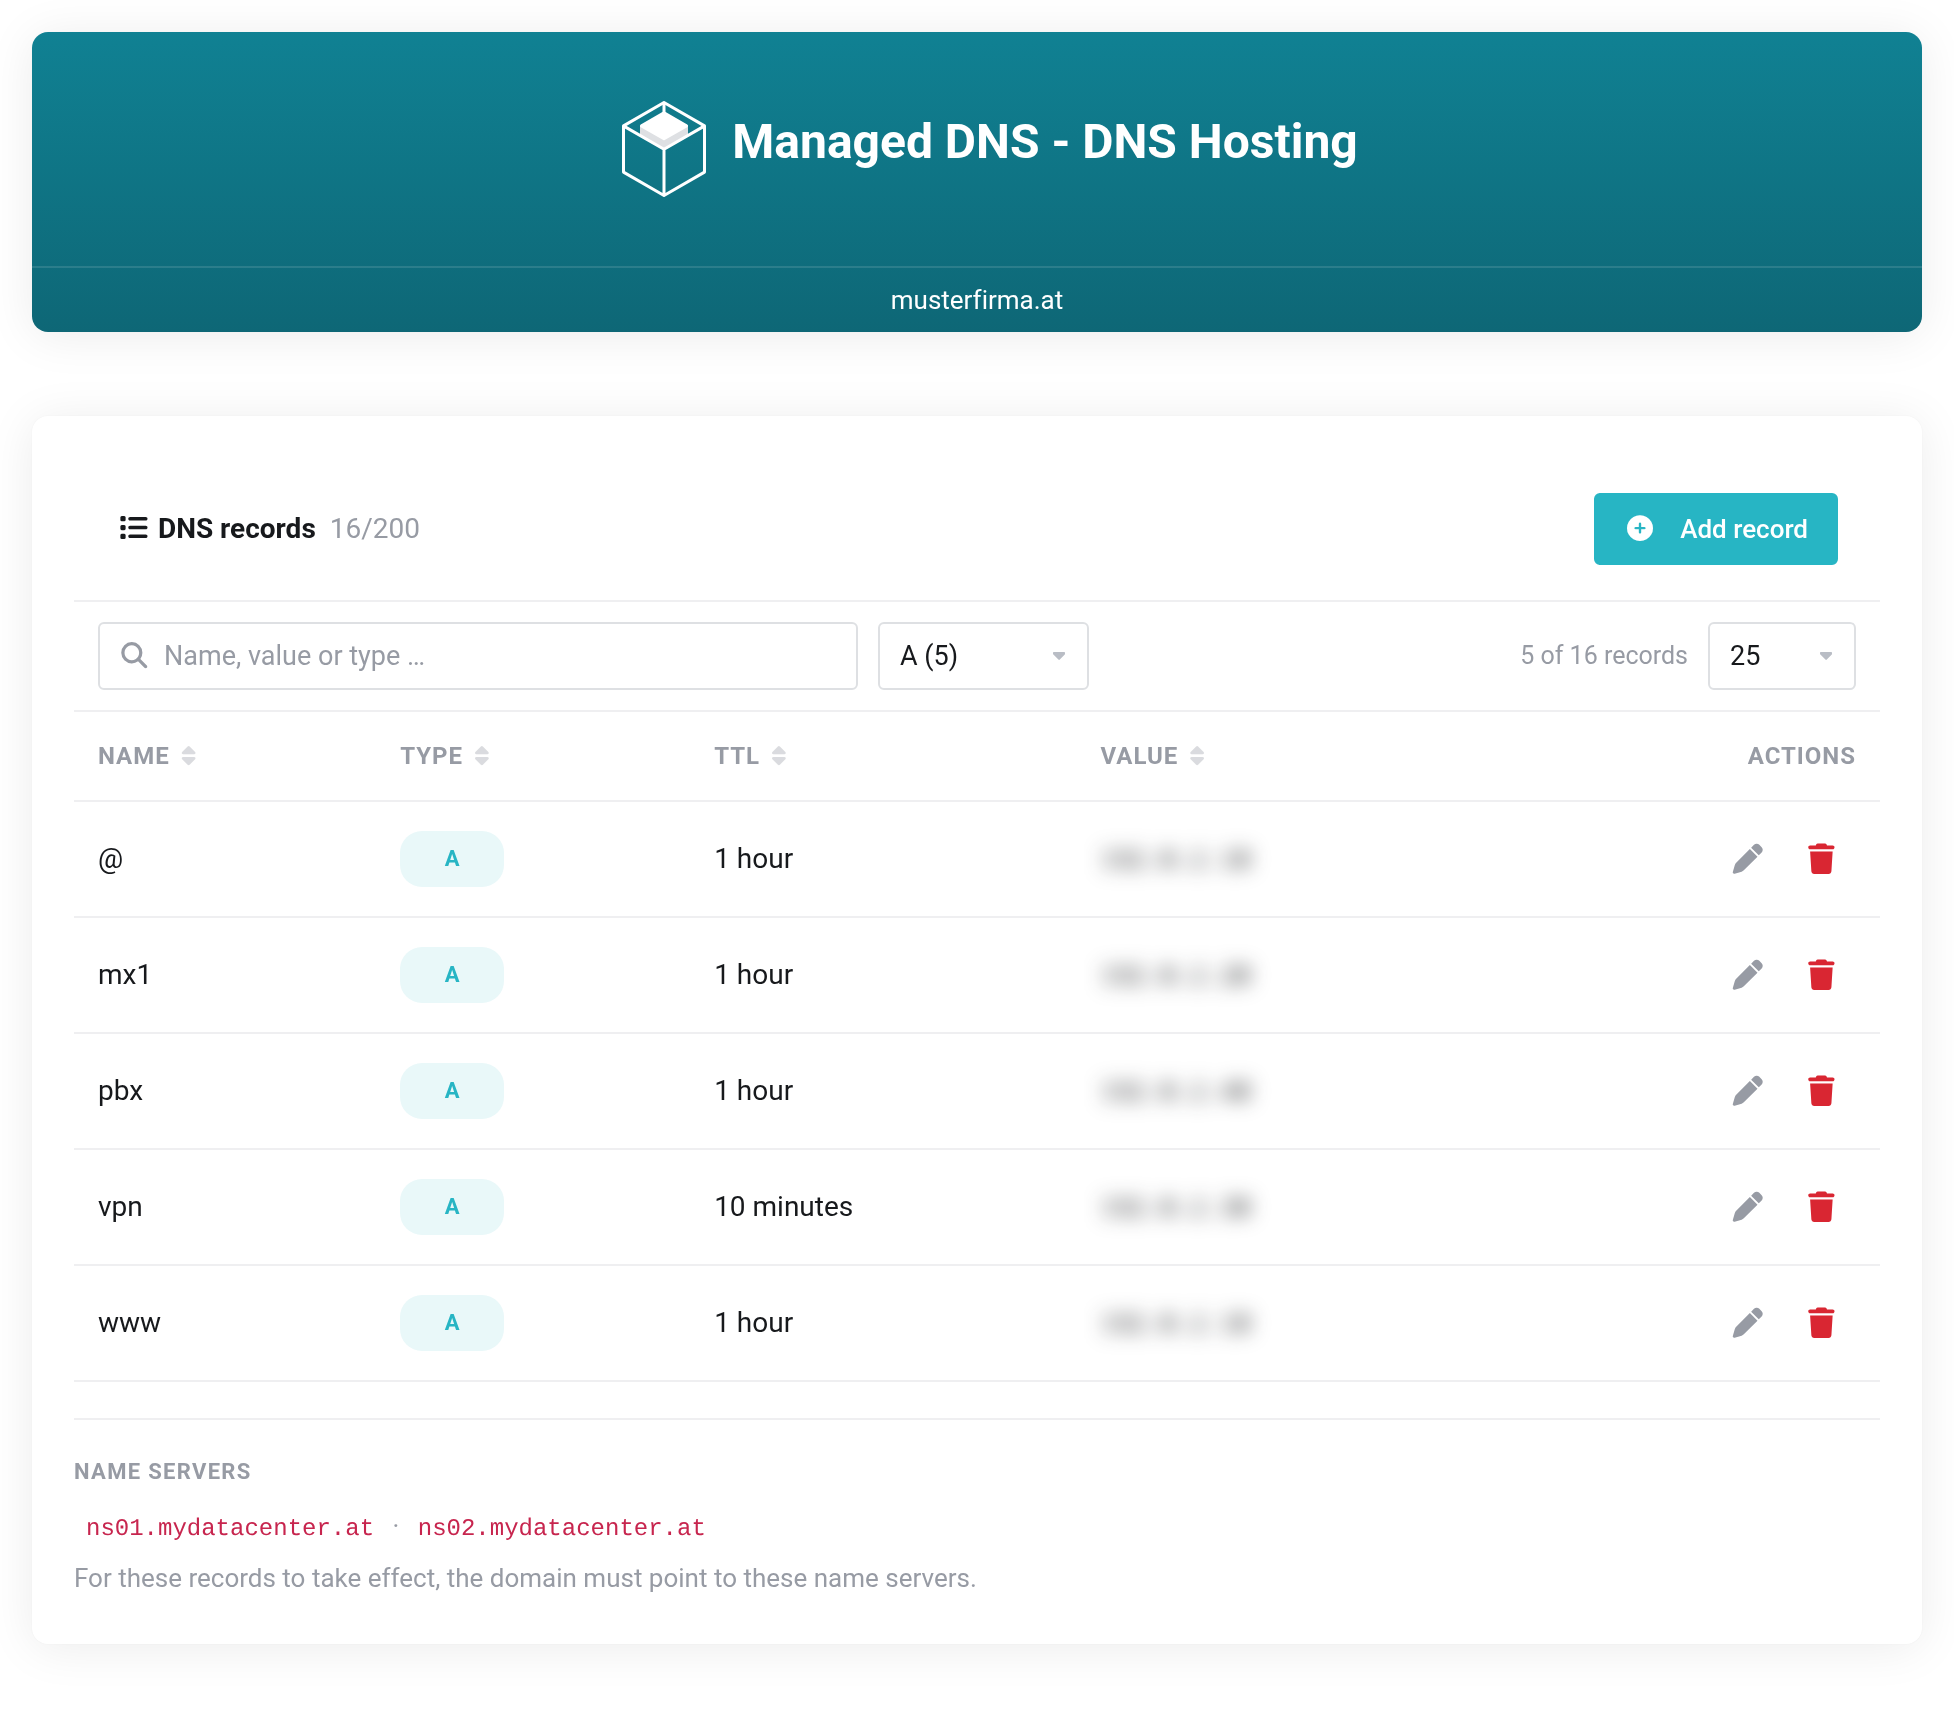1954x1718 pixels.
Task: Click the cube logo in the header
Action: 663,149
